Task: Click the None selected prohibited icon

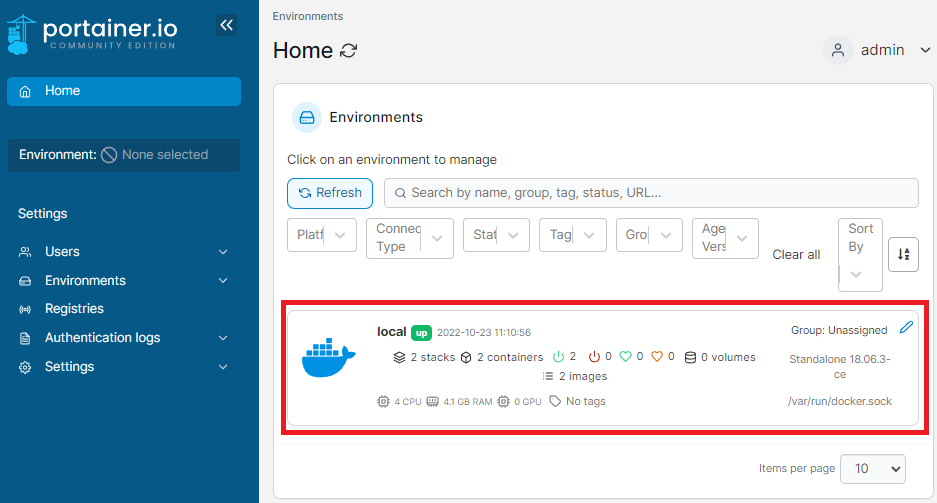Action: click(x=109, y=155)
